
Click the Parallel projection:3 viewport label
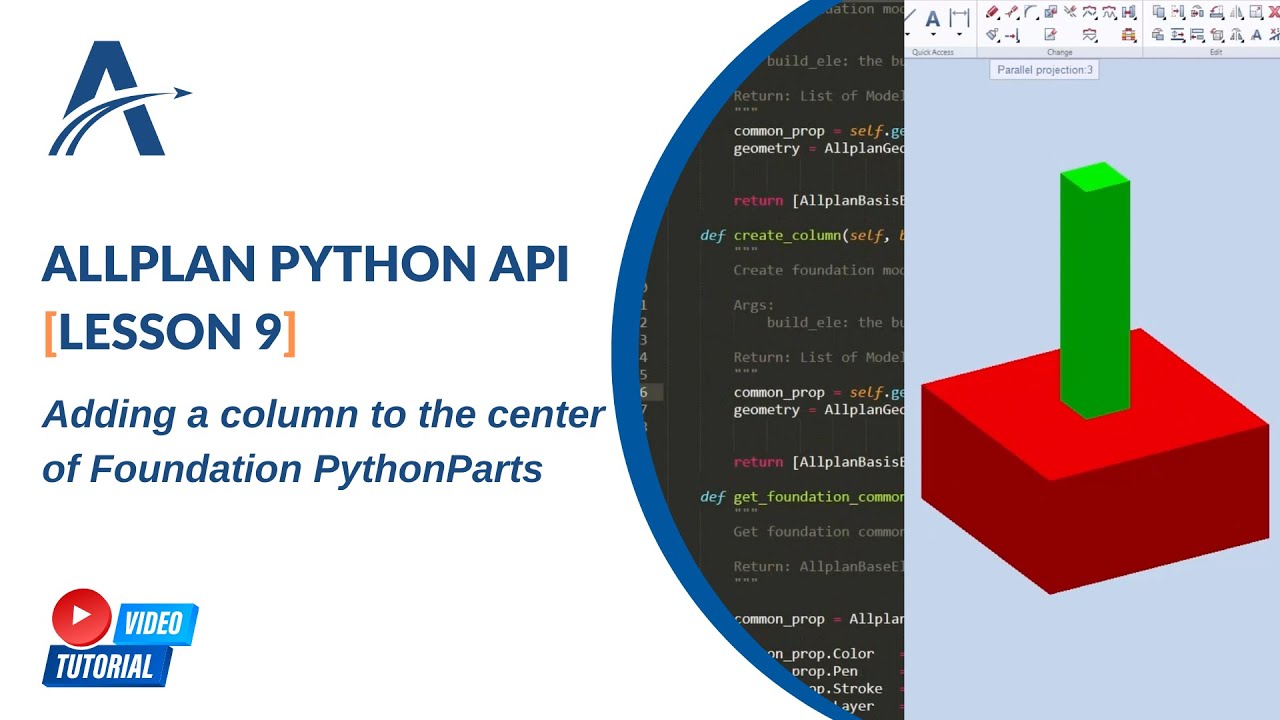coord(1045,70)
